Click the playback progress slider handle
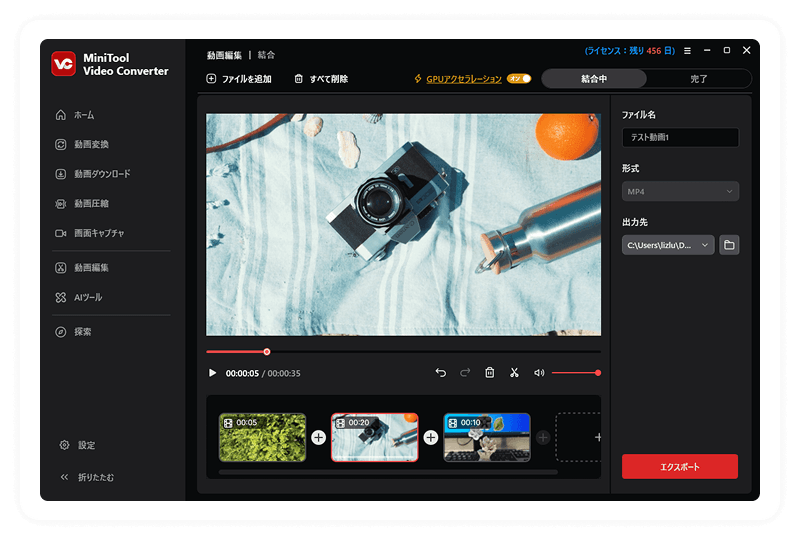This screenshot has height=540, width=800. pos(267,352)
